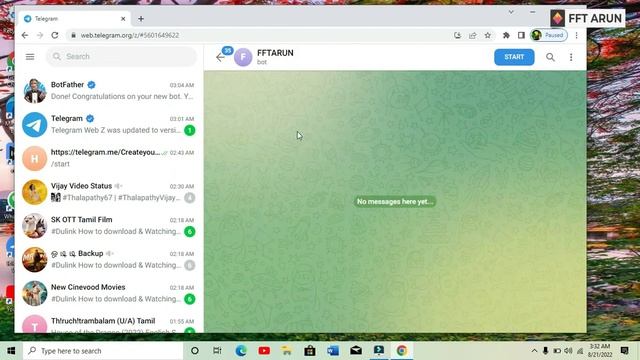Show hidden system tray icons
The image size is (640, 360).
point(534,351)
